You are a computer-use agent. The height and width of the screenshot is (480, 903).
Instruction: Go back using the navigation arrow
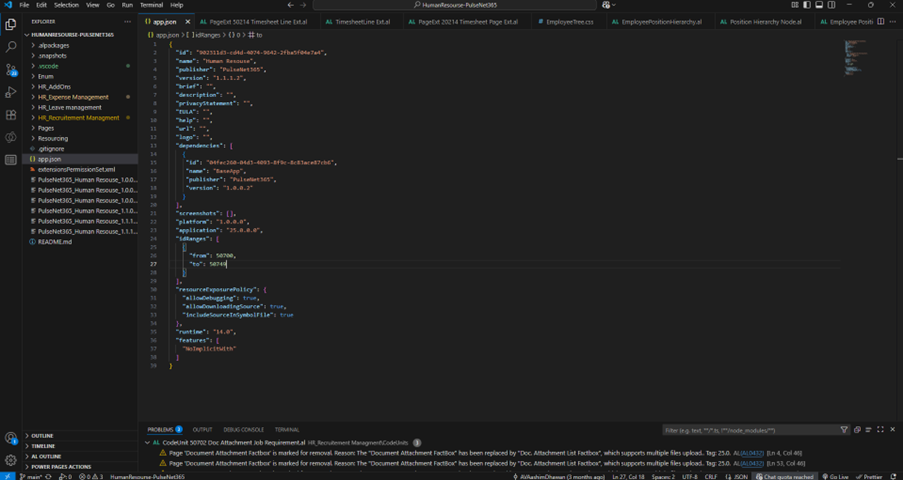(290, 5)
